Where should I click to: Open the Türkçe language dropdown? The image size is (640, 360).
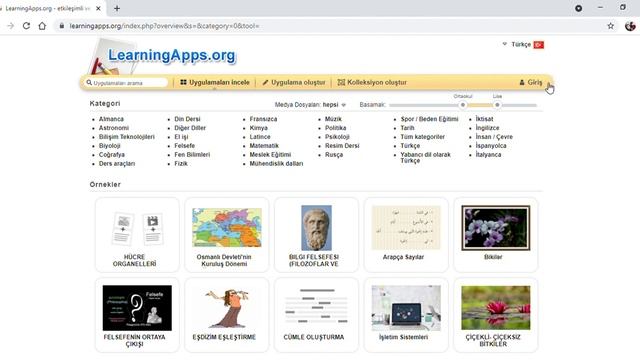coord(522,44)
